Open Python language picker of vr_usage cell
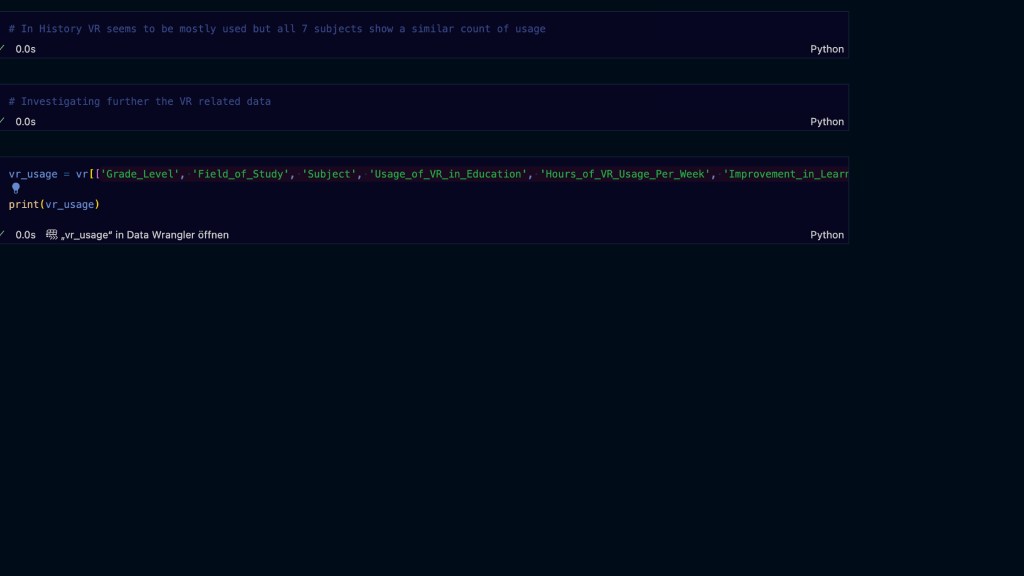The image size is (1024, 576). coord(826,235)
